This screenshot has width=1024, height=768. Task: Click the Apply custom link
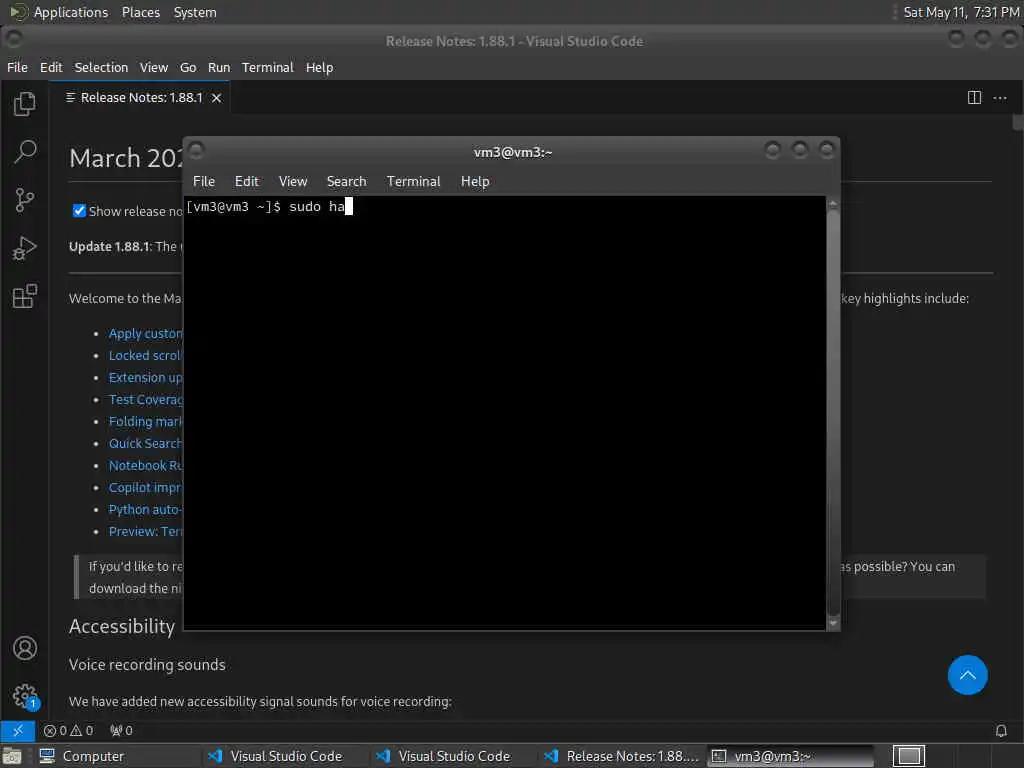point(145,333)
